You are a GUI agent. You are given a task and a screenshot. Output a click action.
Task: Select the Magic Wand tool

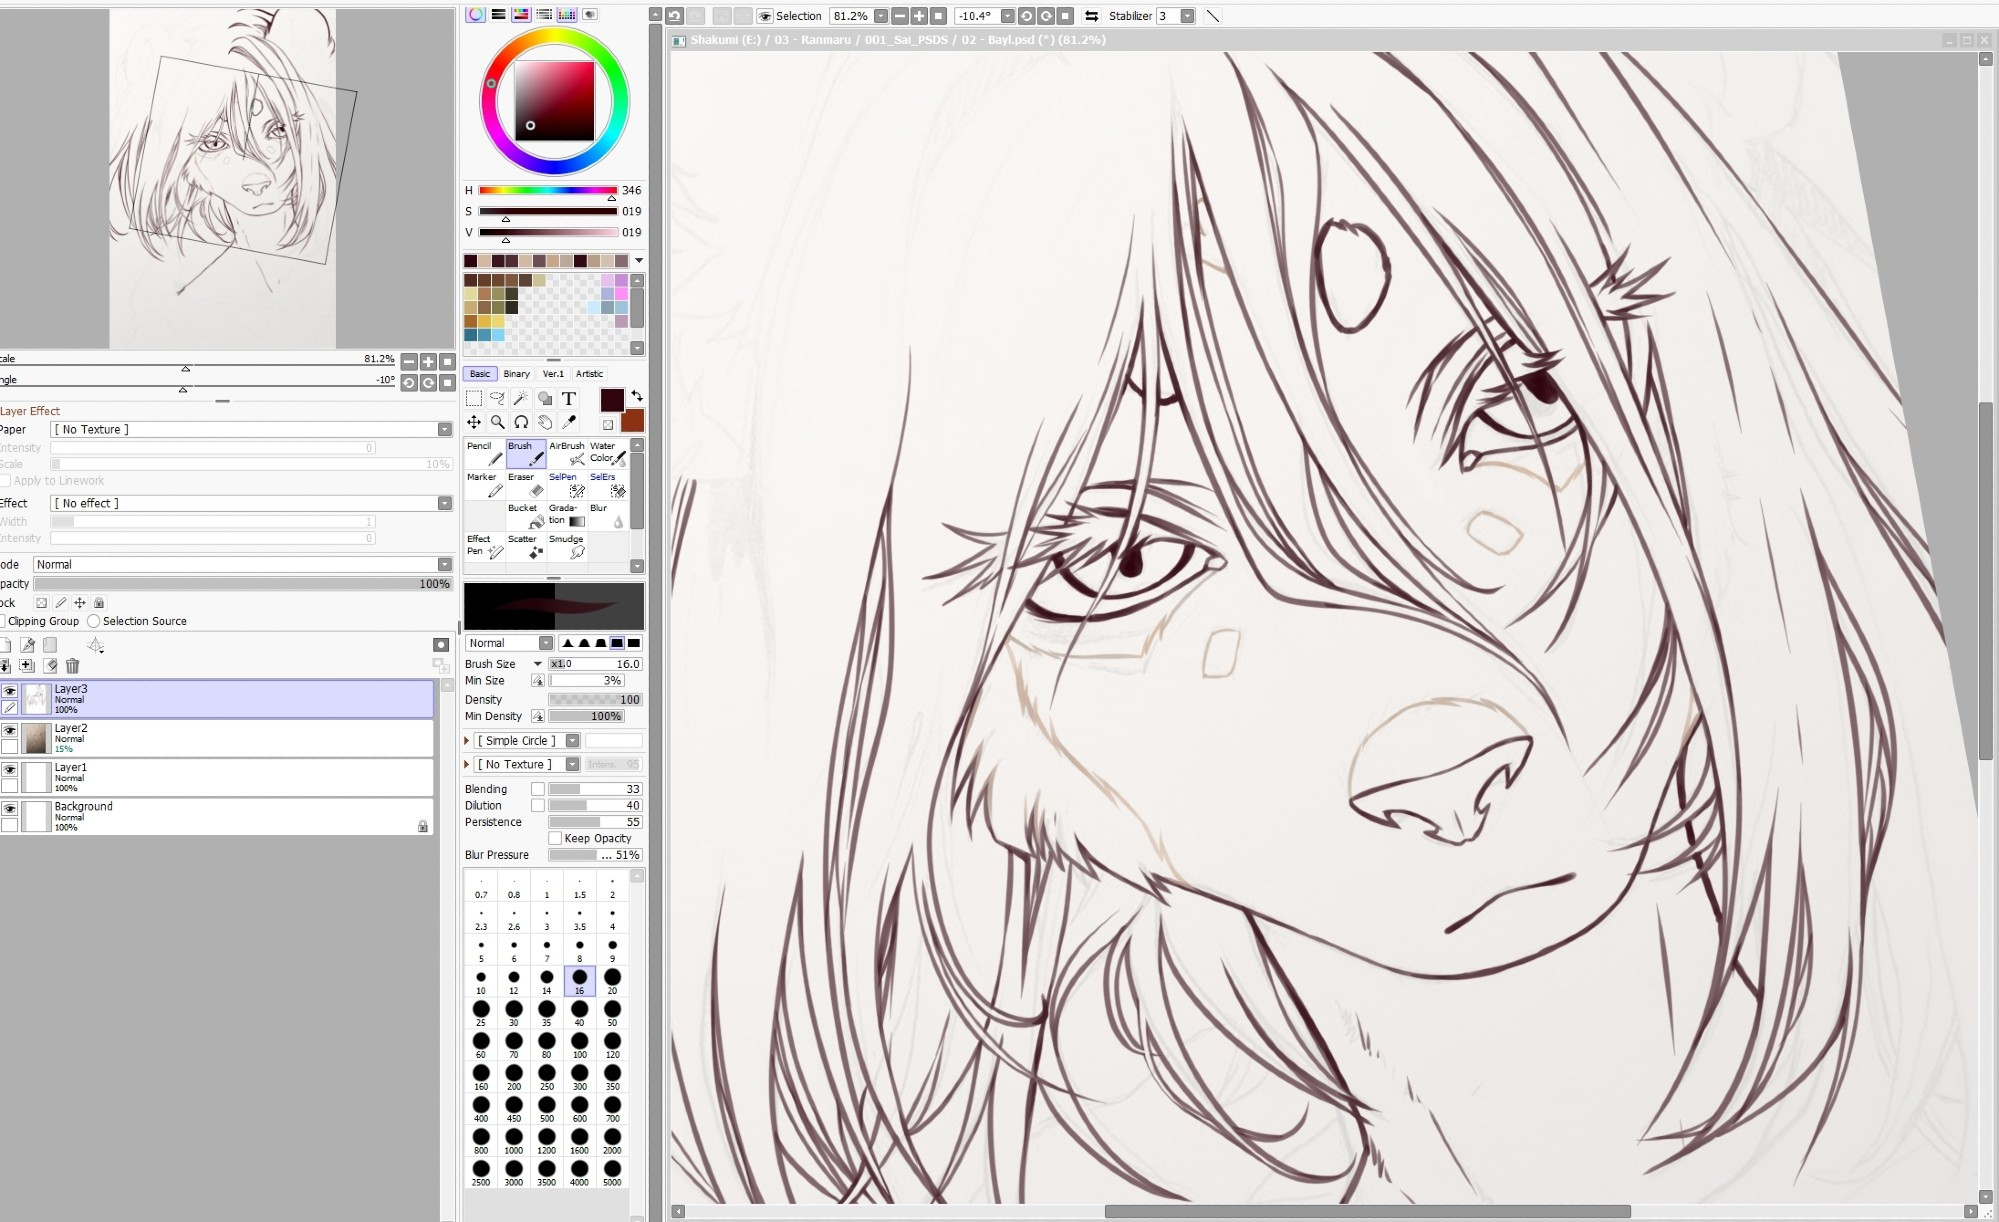click(x=521, y=398)
